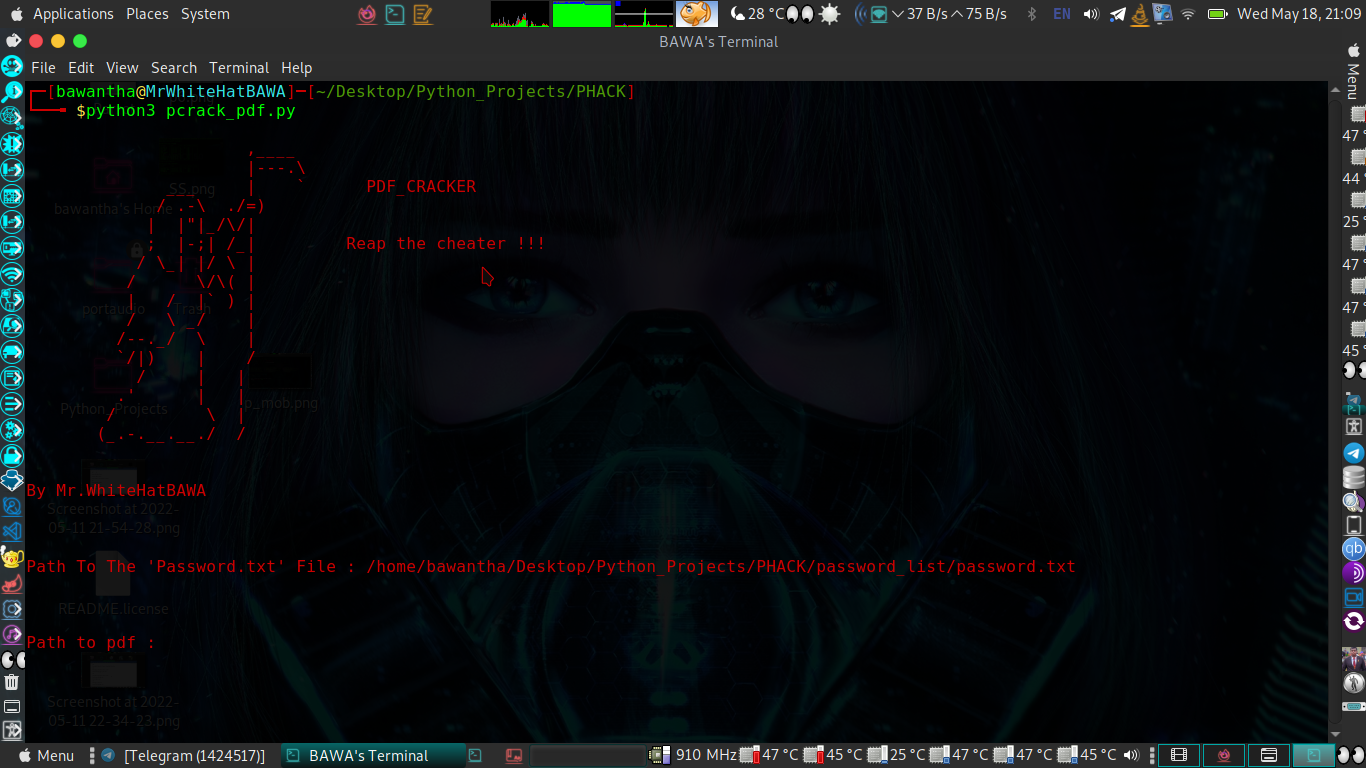The width and height of the screenshot is (1366, 768).
Task: Click the Eyes applet in the top panel
Action: 800,14
